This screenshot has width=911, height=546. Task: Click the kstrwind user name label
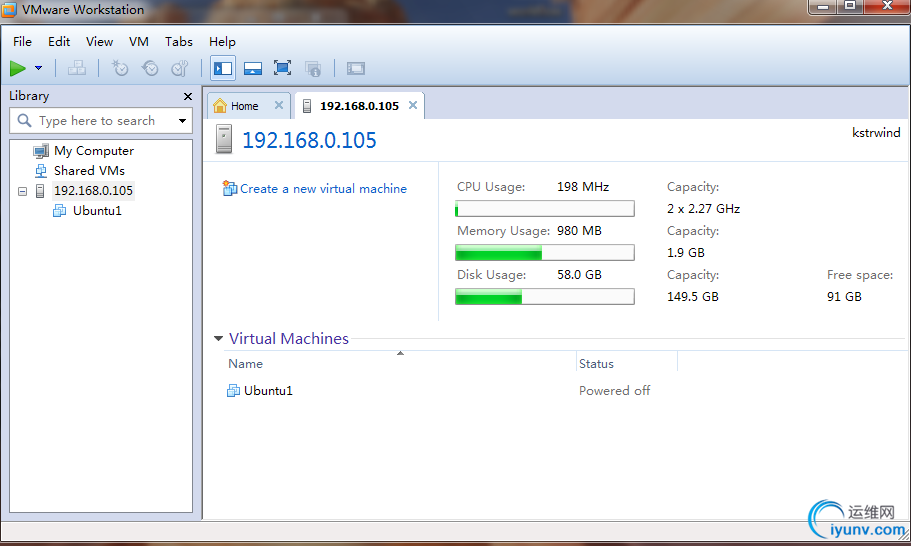click(x=876, y=132)
